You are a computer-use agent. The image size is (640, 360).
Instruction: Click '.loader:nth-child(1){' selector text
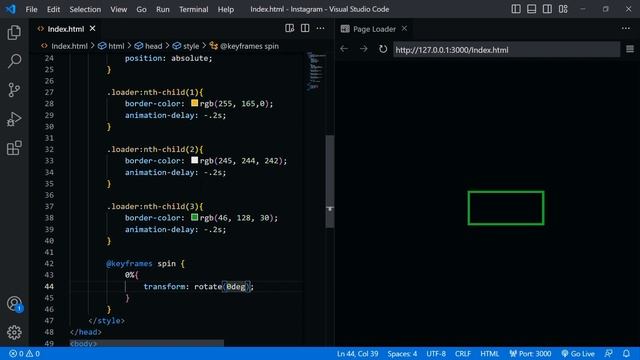point(155,92)
